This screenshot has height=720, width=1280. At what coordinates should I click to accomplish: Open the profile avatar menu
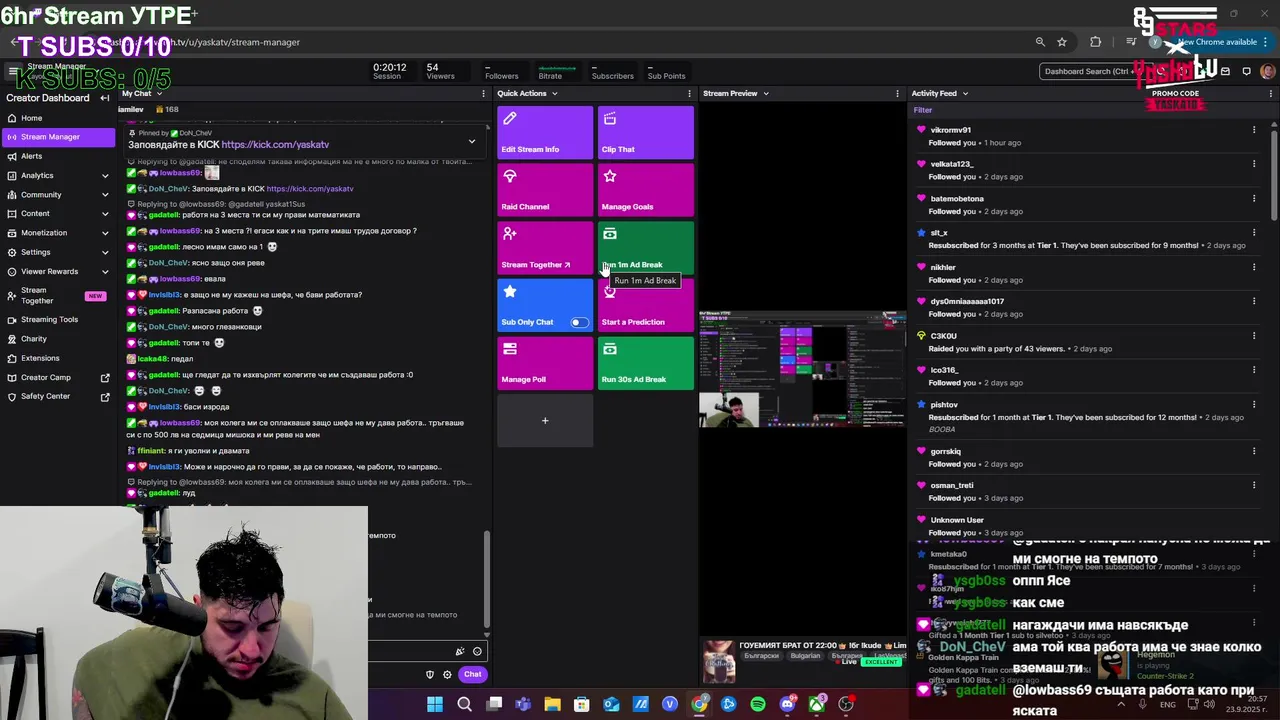1268,71
